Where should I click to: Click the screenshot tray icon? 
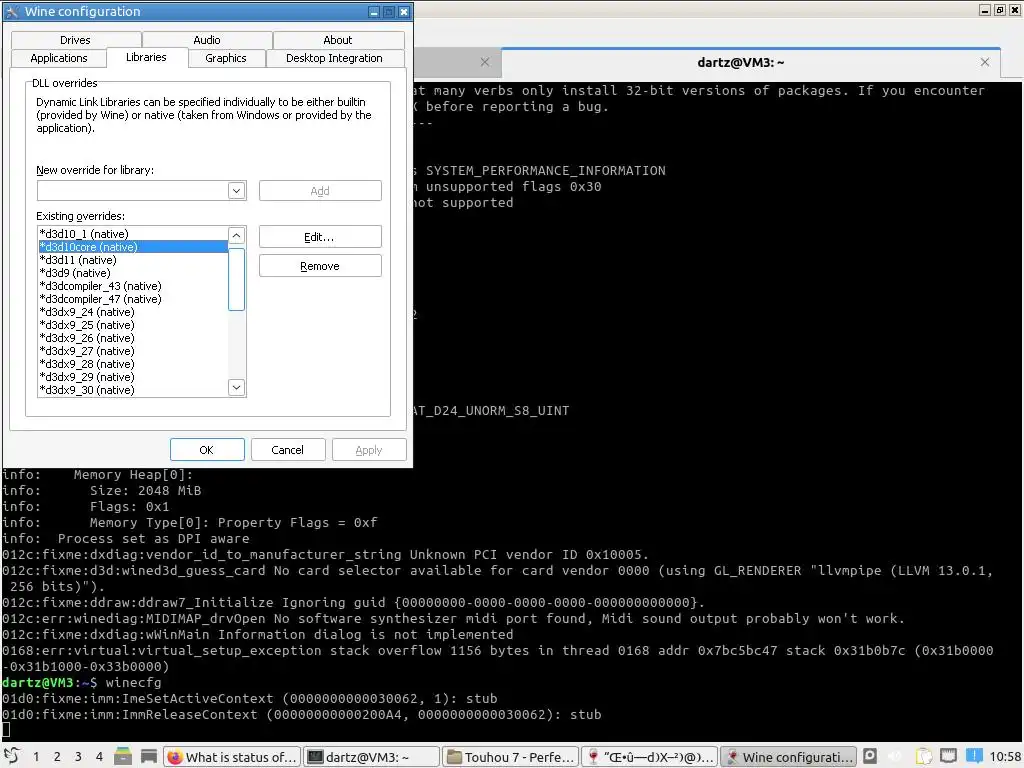870,756
